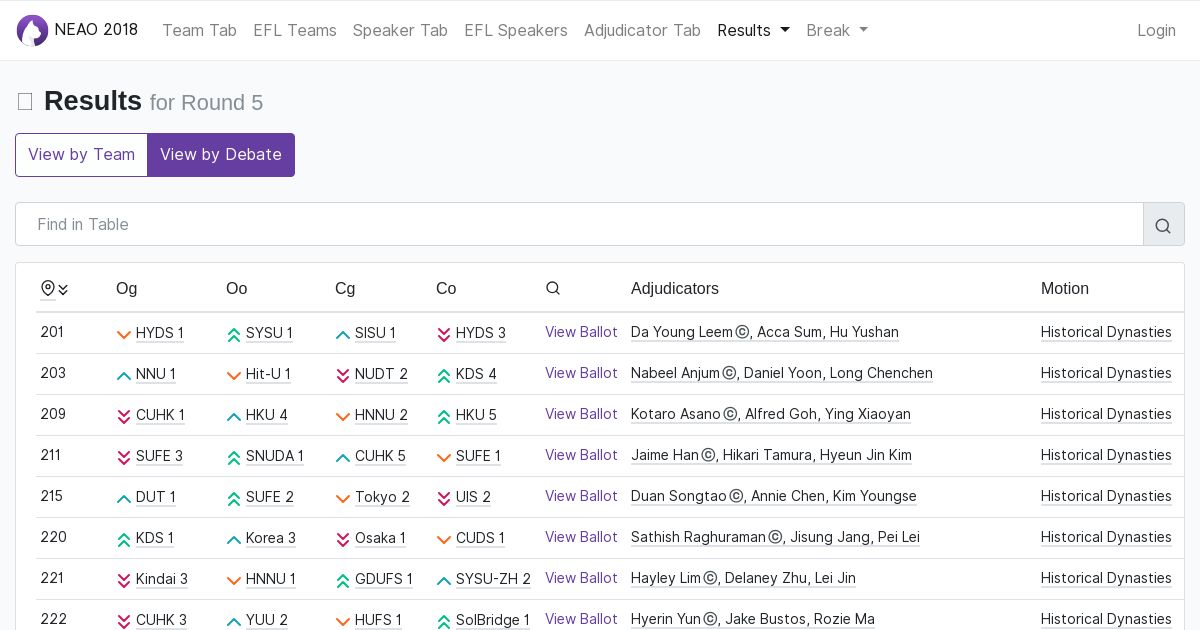1200x630 pixels.
Task: Expand the Break dropdown menu
Action: [837, 30]
